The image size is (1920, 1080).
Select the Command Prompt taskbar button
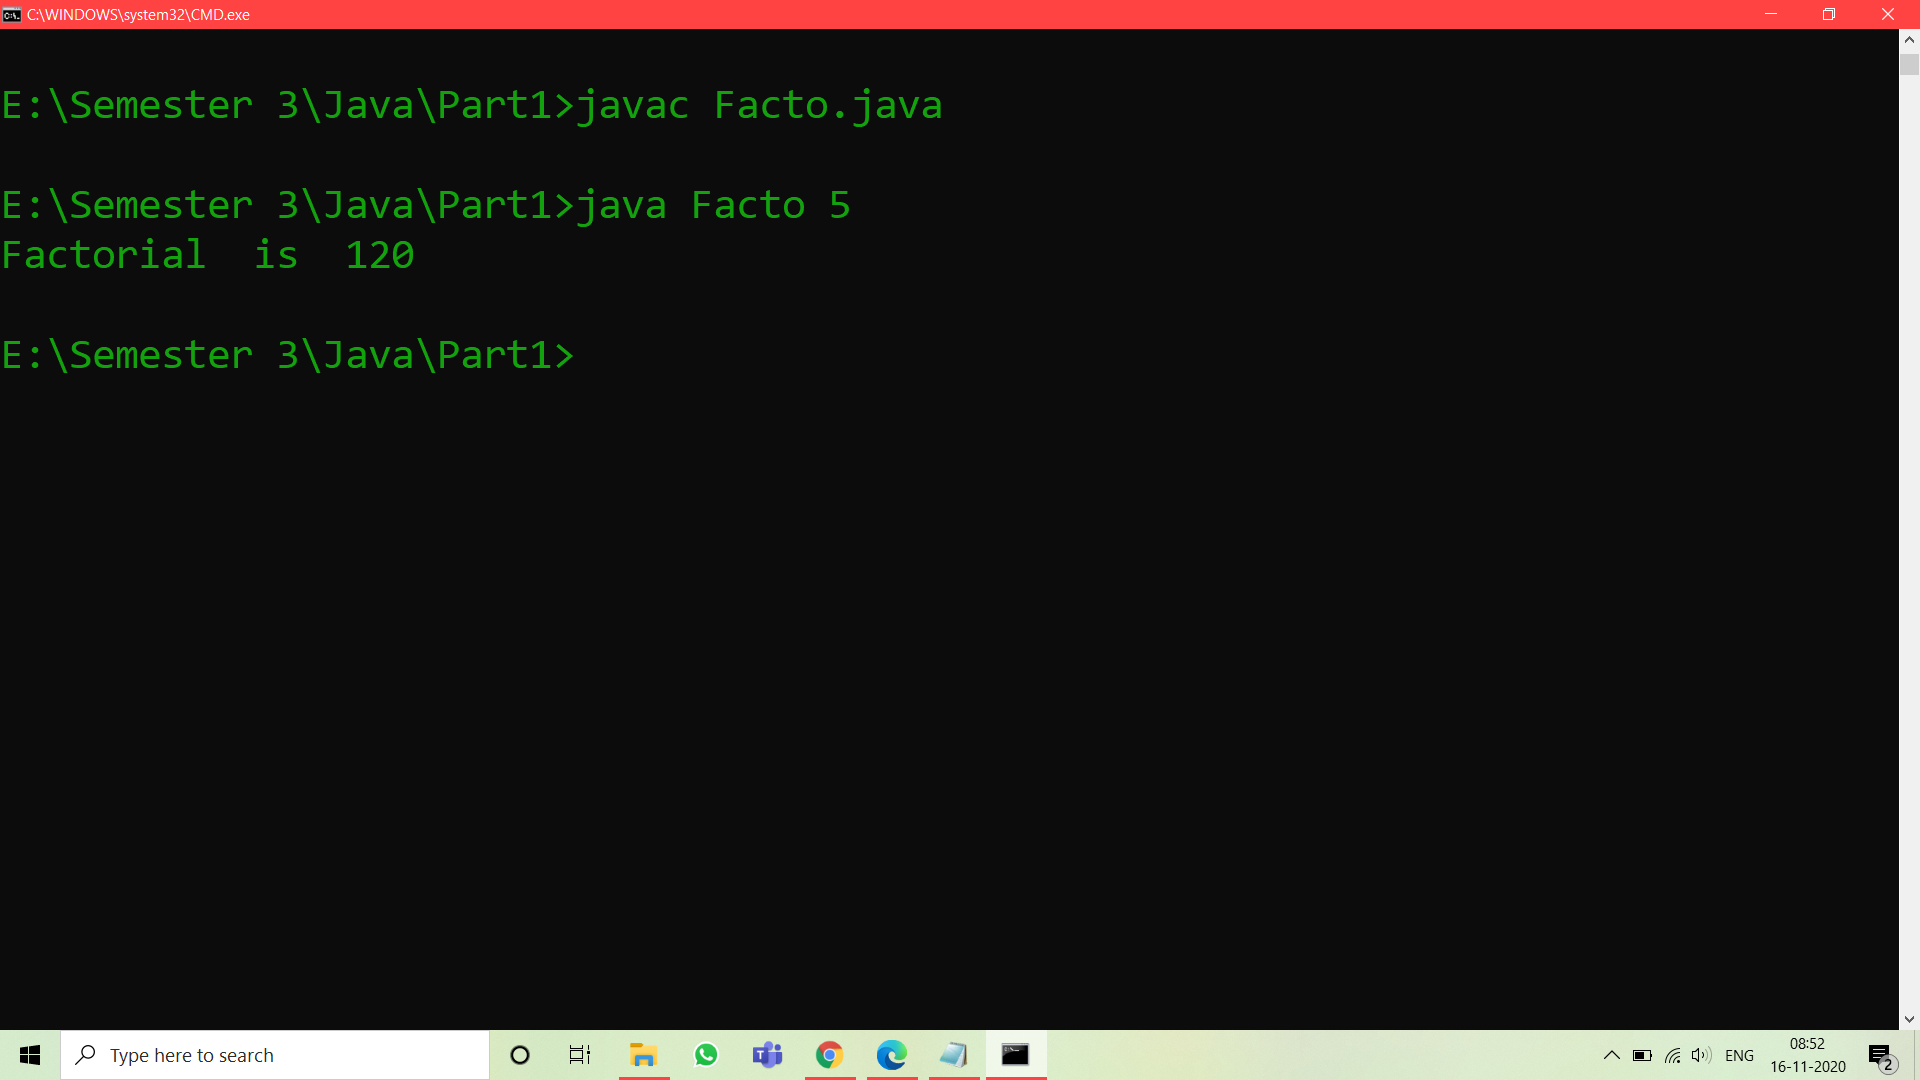pyautogui.click(x=1016, y=1055)
